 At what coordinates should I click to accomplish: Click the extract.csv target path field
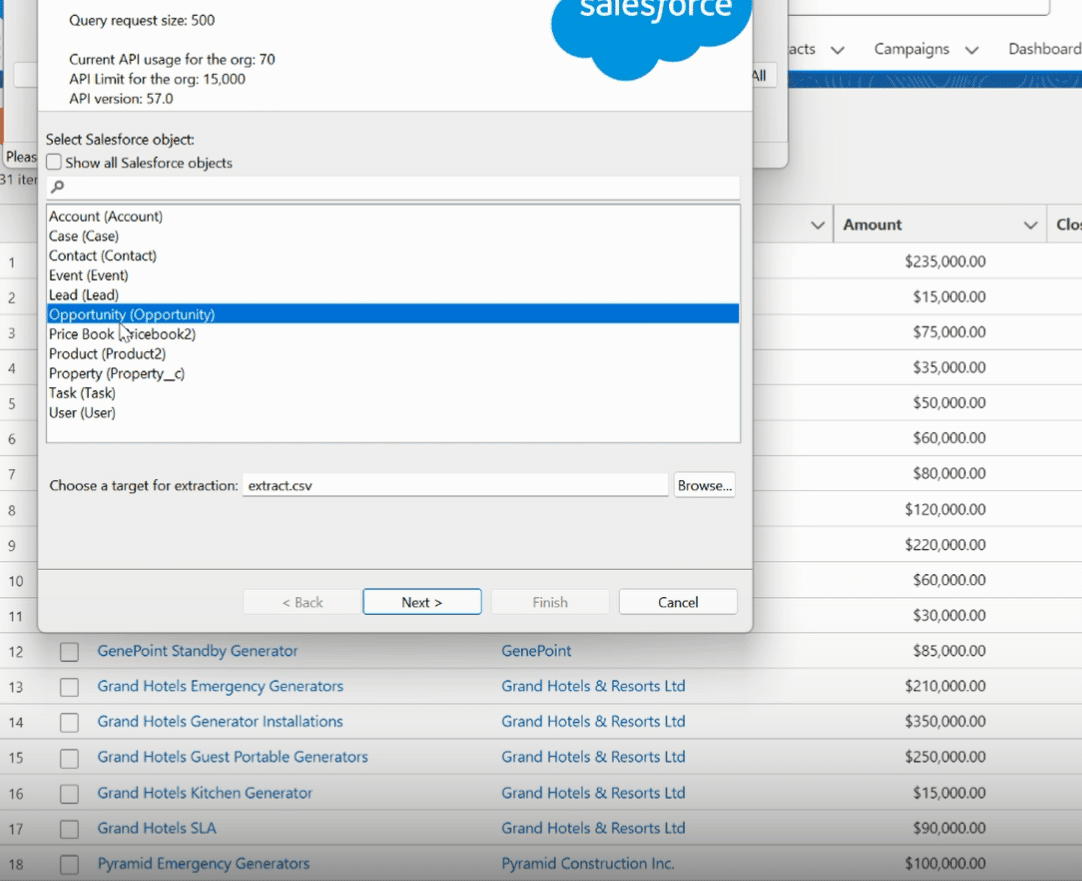tap(455, 485)
